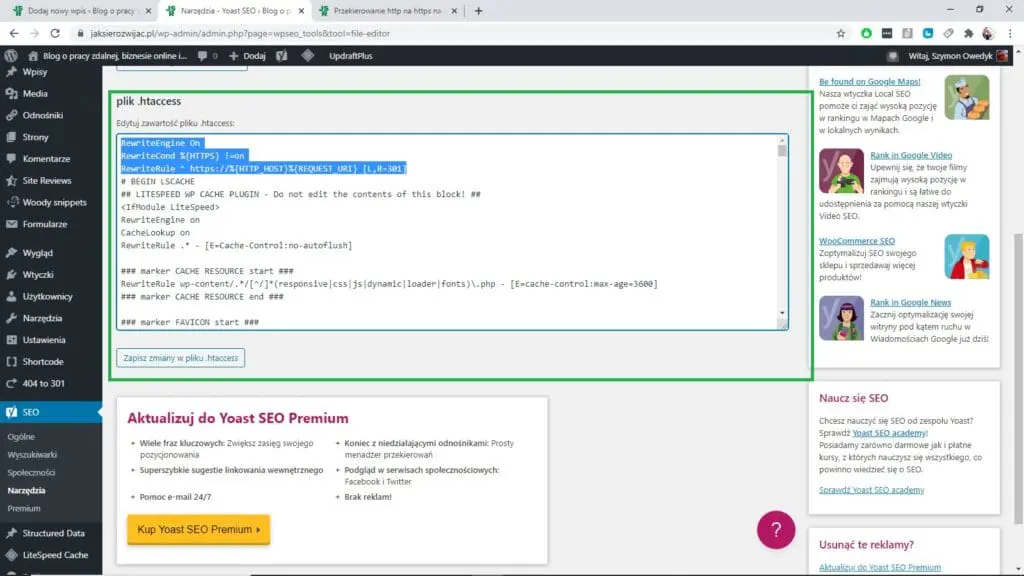The image size is (1024, 576).
Task: Click the Yoast icon in admin bar
Action: tap(281, 56)
